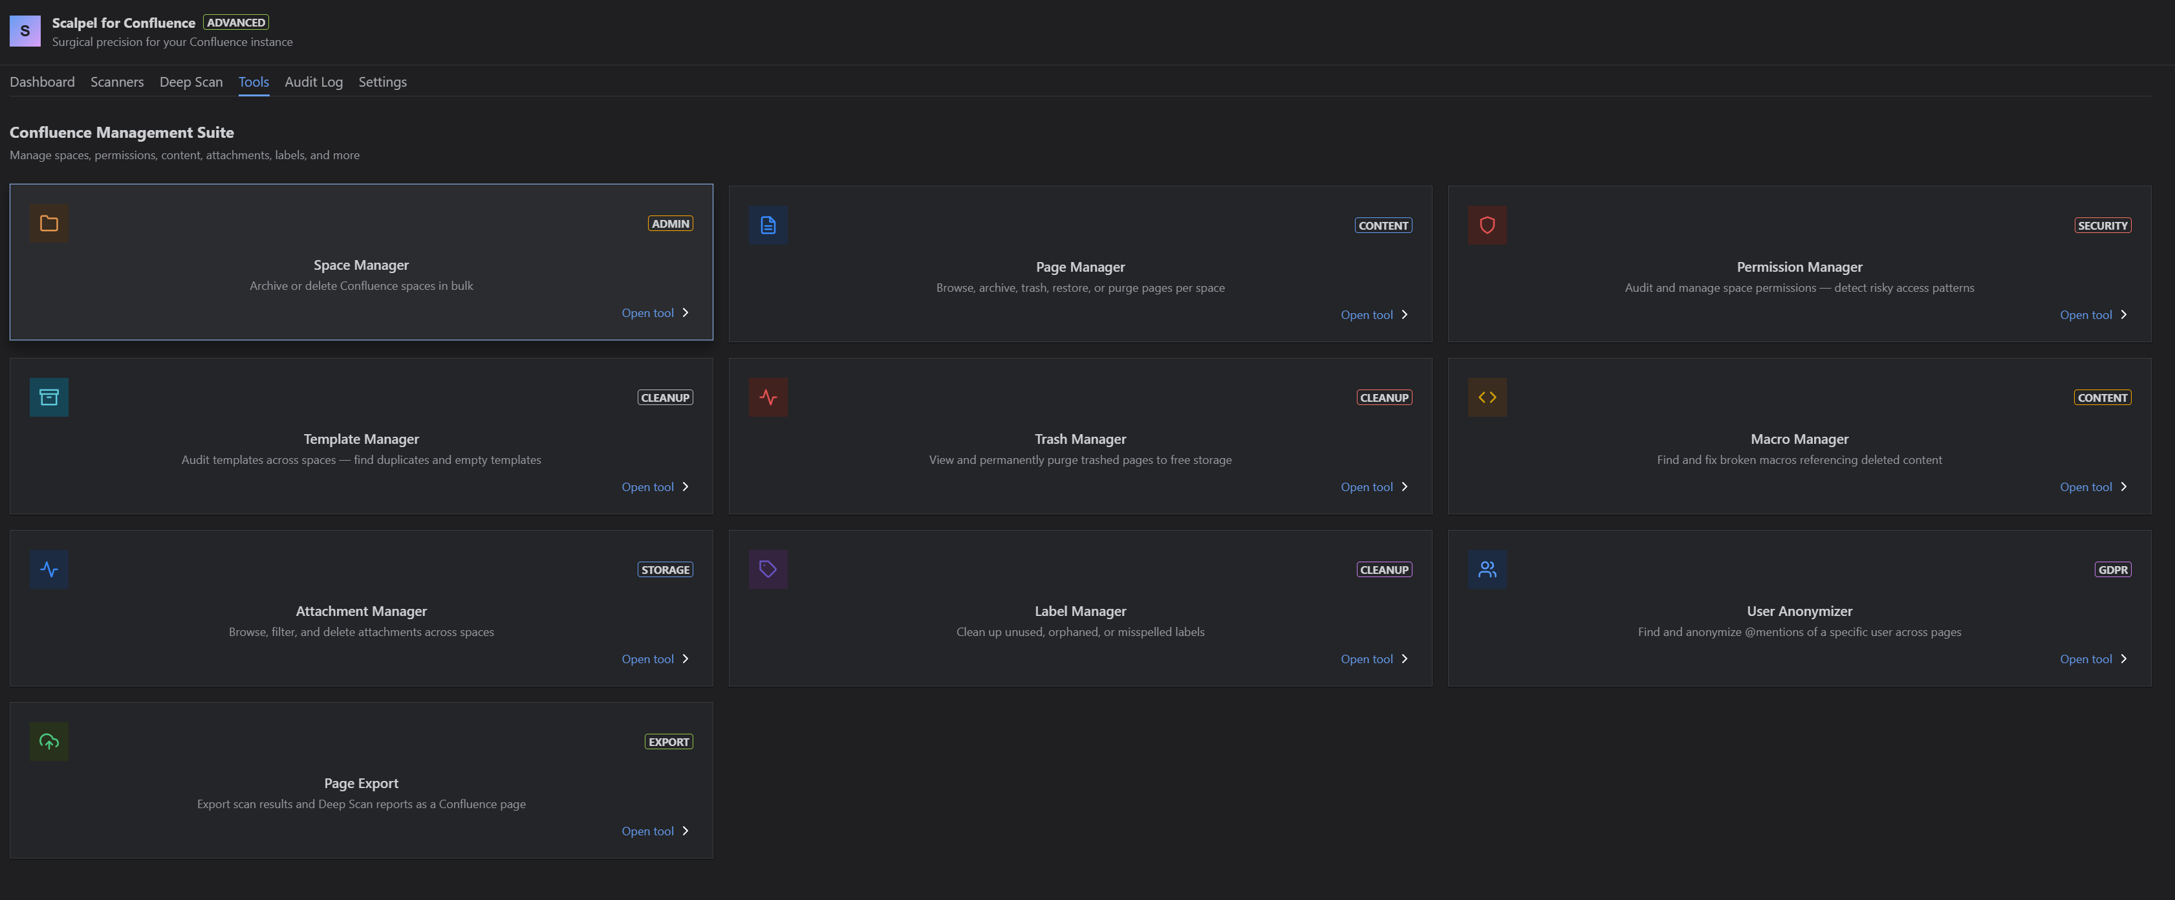This screenshot has width=2175, height=900.
Task: Switch to the Scanners tab
Action: click(x=117, y=82)
